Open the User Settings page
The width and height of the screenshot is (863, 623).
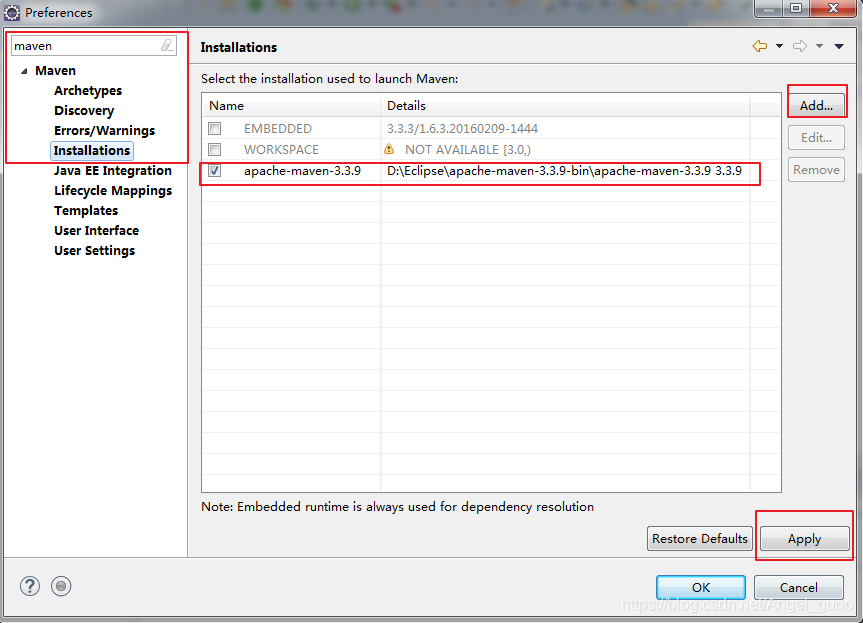click(x=94, y=251)
